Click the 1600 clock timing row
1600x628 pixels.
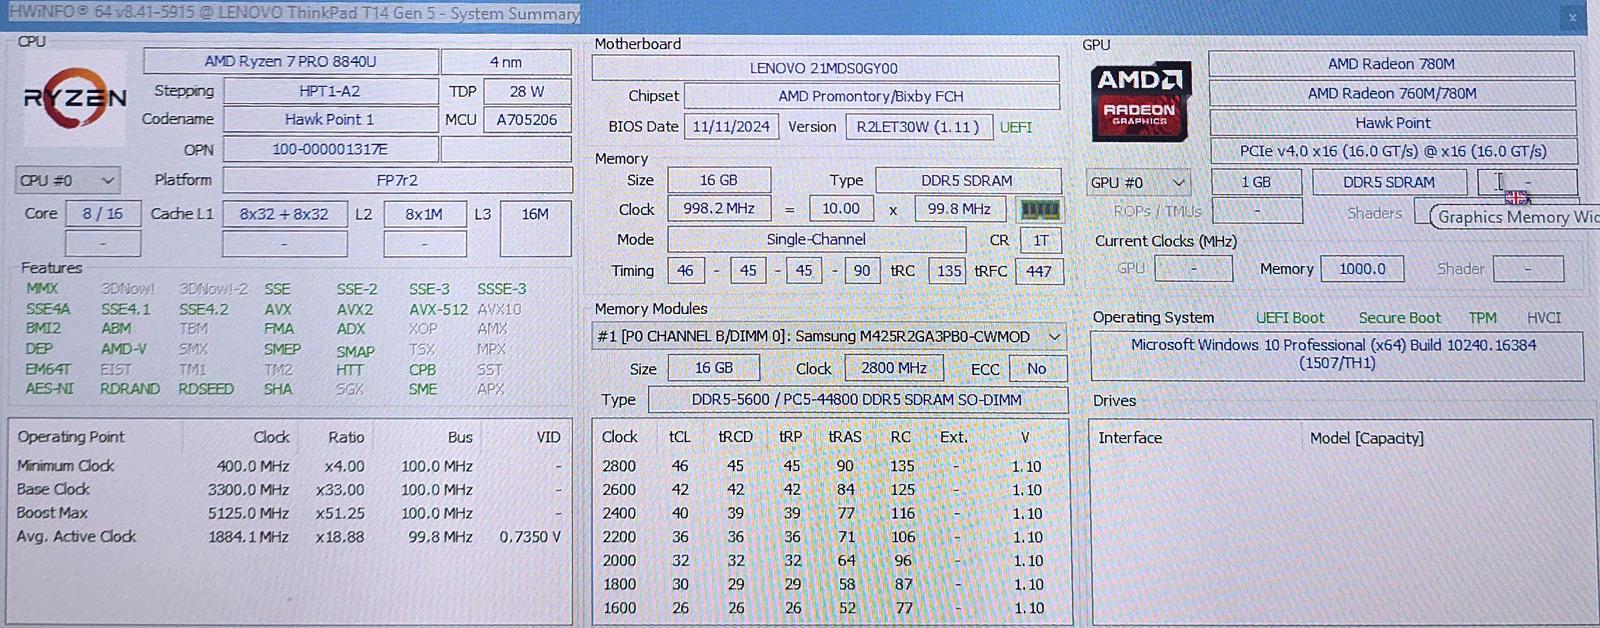(830, 608)
